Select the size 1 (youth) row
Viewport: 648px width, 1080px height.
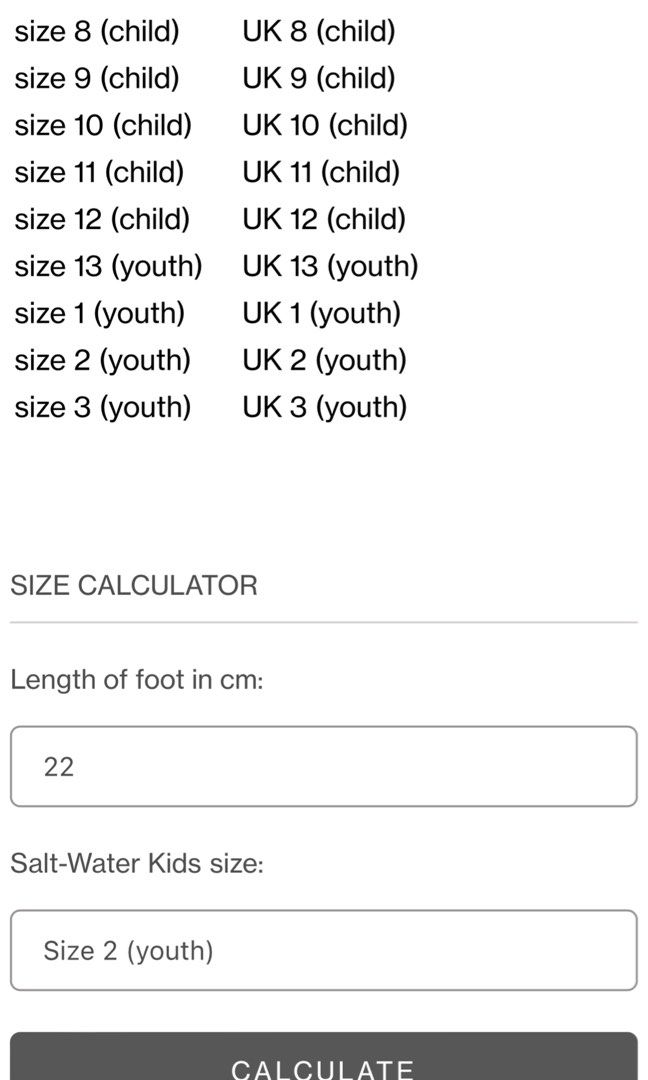100,313
